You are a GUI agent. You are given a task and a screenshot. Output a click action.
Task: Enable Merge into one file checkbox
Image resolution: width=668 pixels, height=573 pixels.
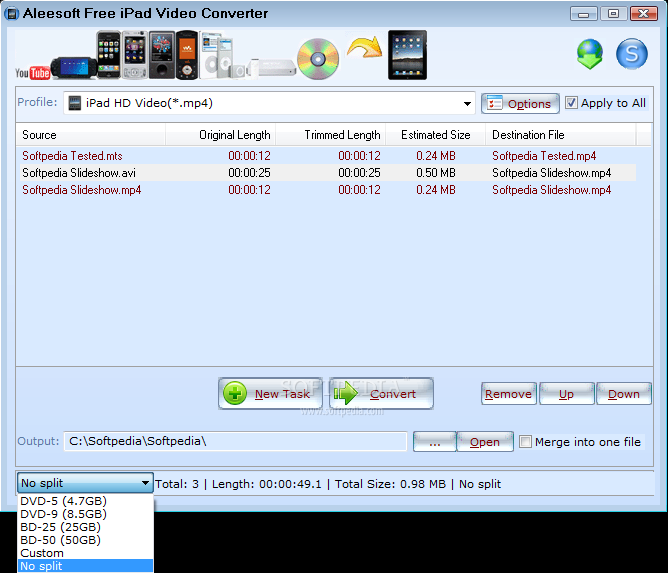click(525, 441)
